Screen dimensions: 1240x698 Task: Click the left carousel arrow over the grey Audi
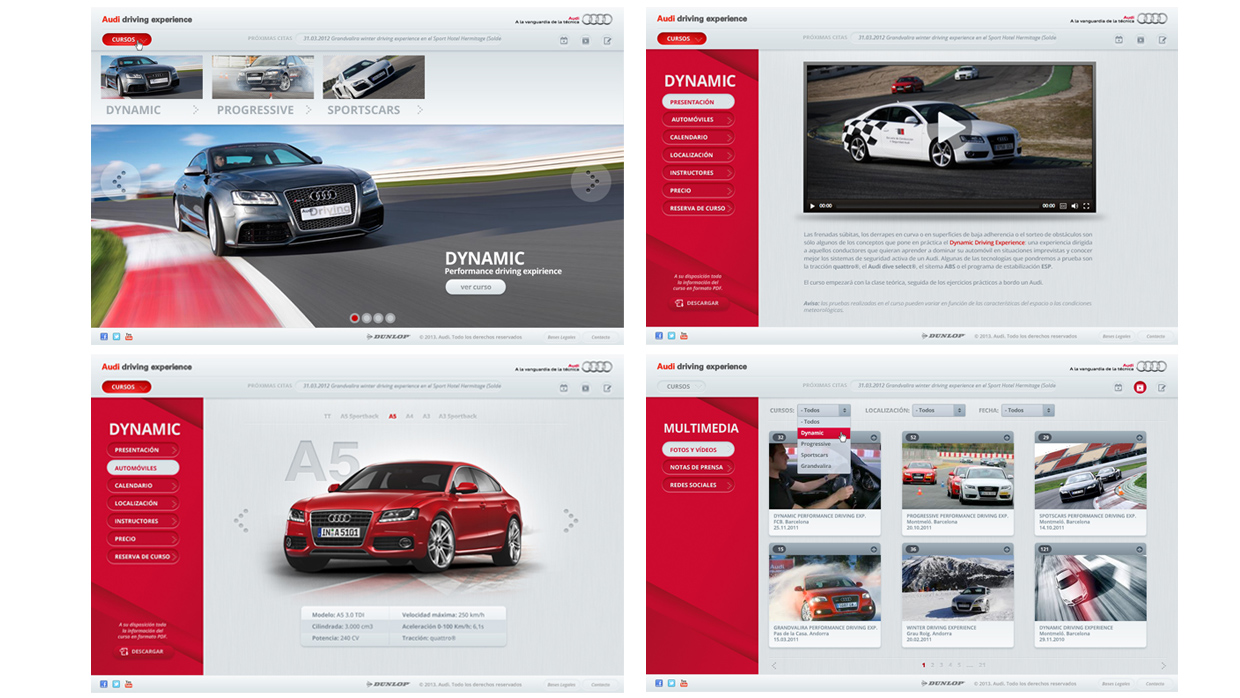[x=119, y=181]
